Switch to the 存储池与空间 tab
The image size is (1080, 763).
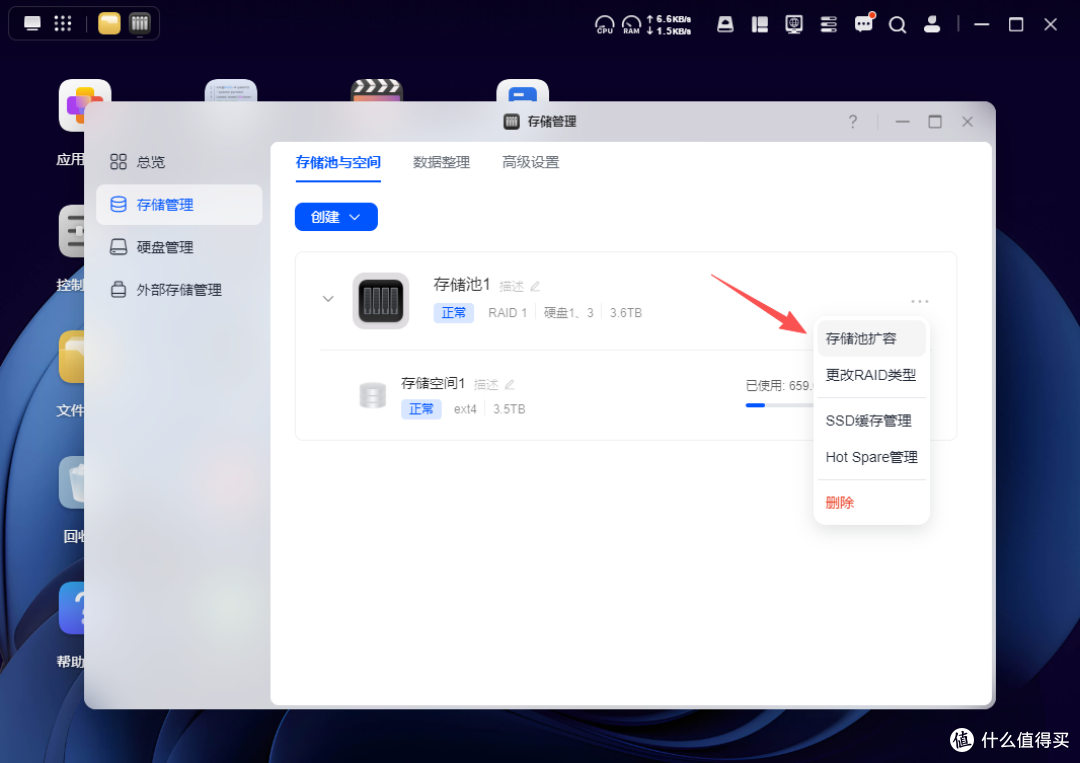(x=338, y=163)
